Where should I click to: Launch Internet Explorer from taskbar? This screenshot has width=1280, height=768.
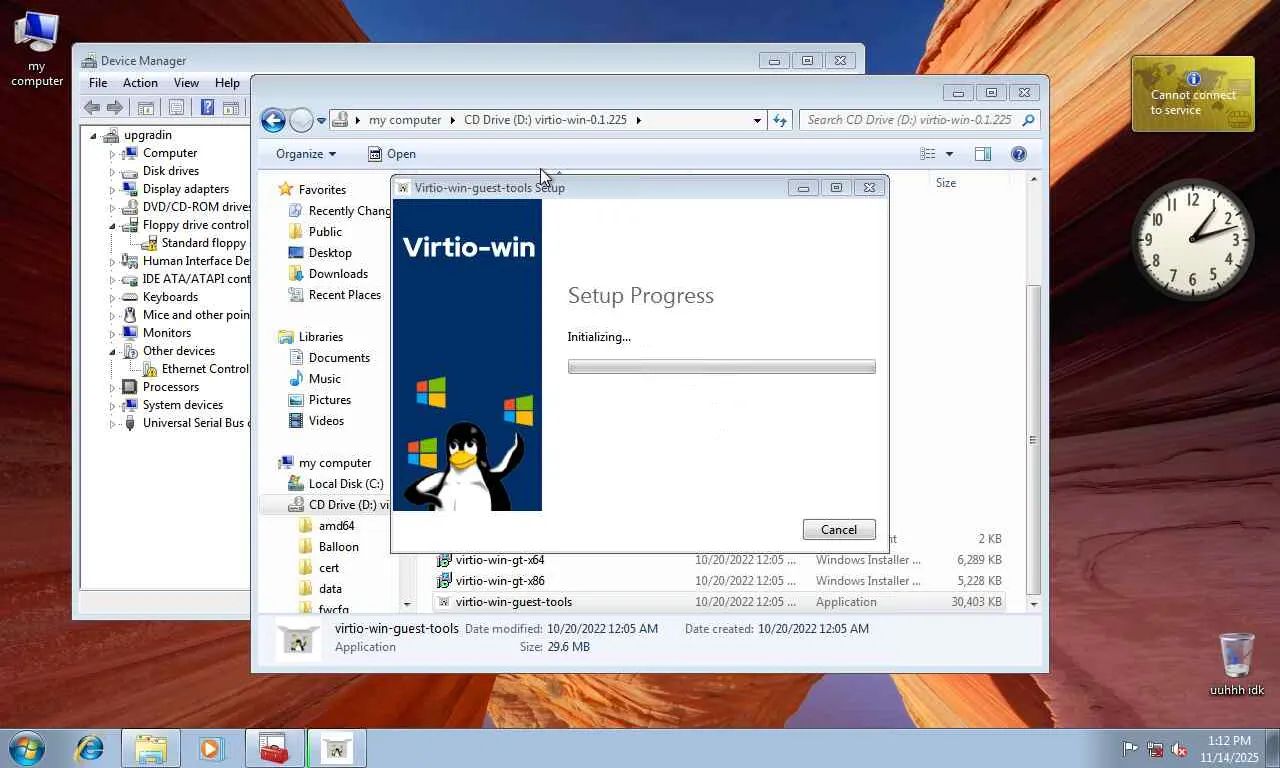point(90,748)
